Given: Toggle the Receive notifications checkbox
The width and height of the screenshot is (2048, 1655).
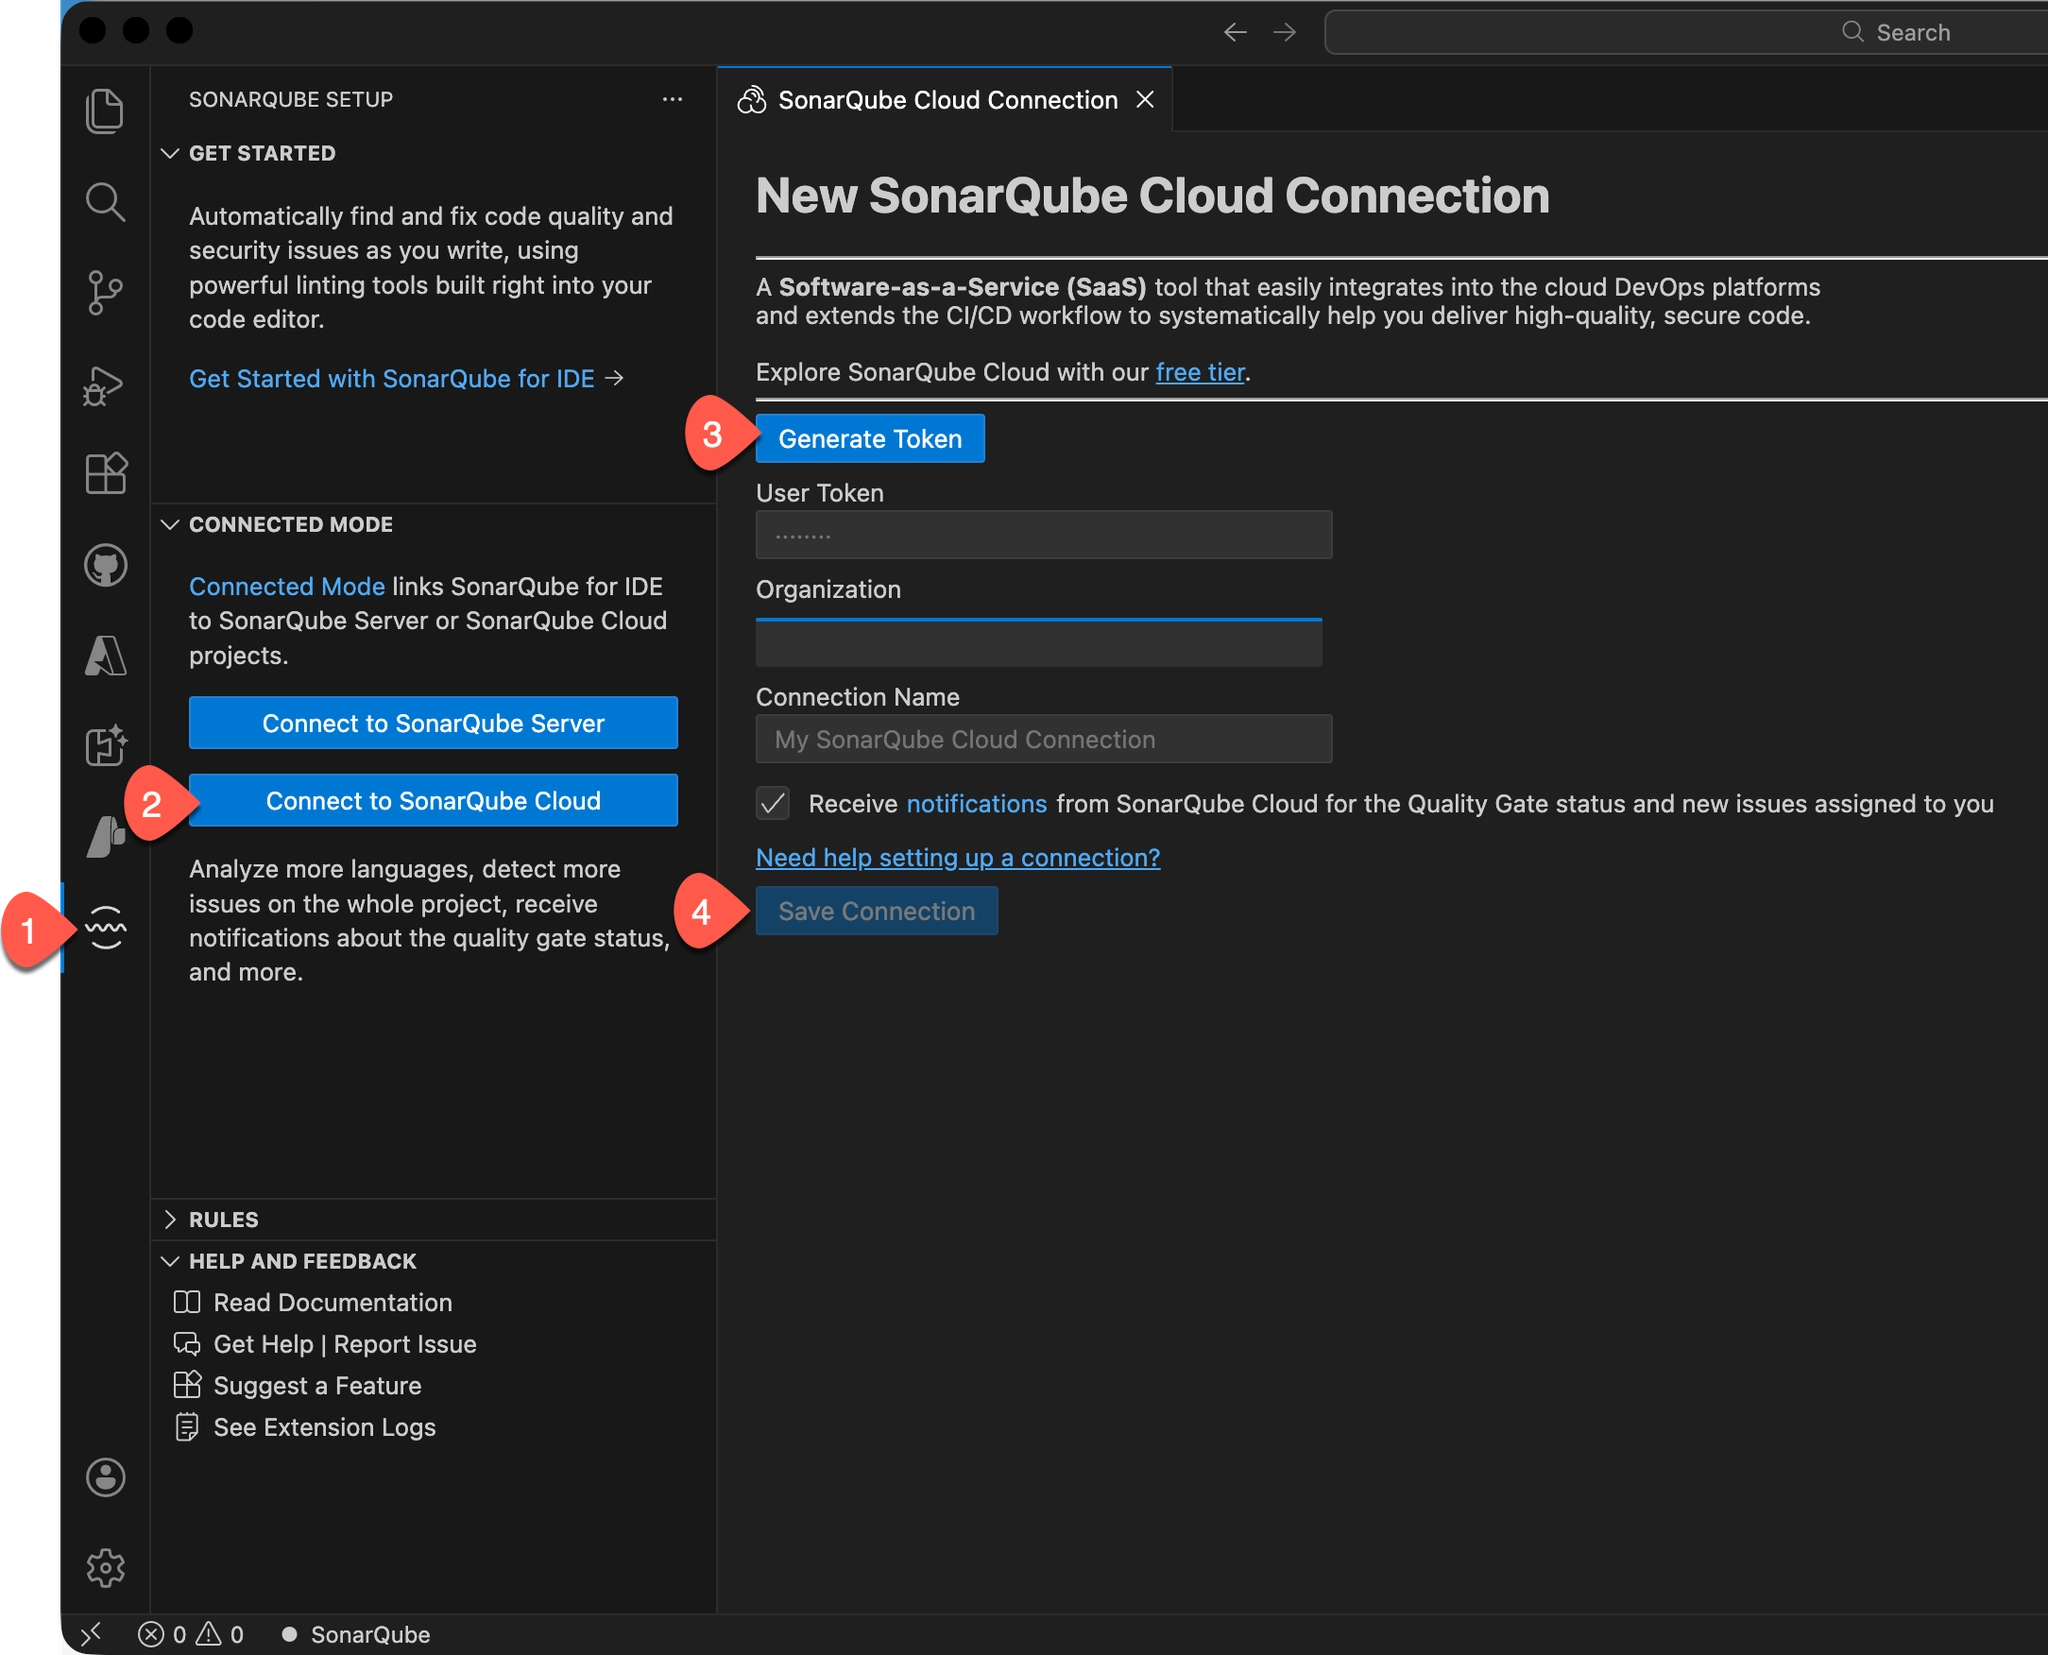Looking at the screenshot, I should [x=773, y=803].
